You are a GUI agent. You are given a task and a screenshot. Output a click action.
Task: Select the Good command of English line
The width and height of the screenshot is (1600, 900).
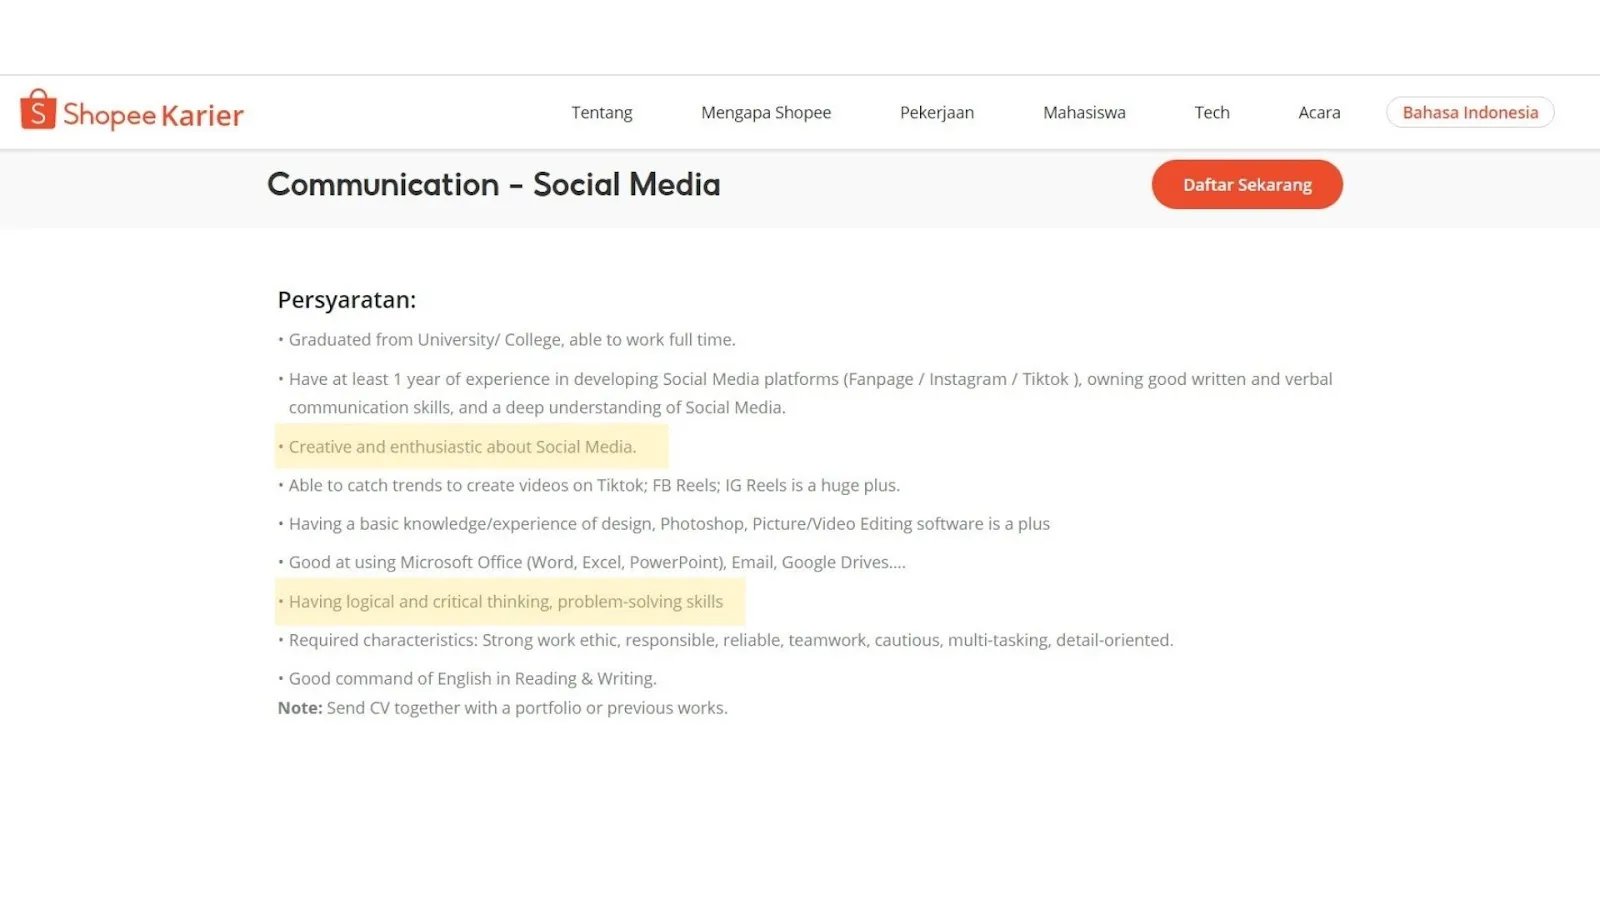pos(467,678)
